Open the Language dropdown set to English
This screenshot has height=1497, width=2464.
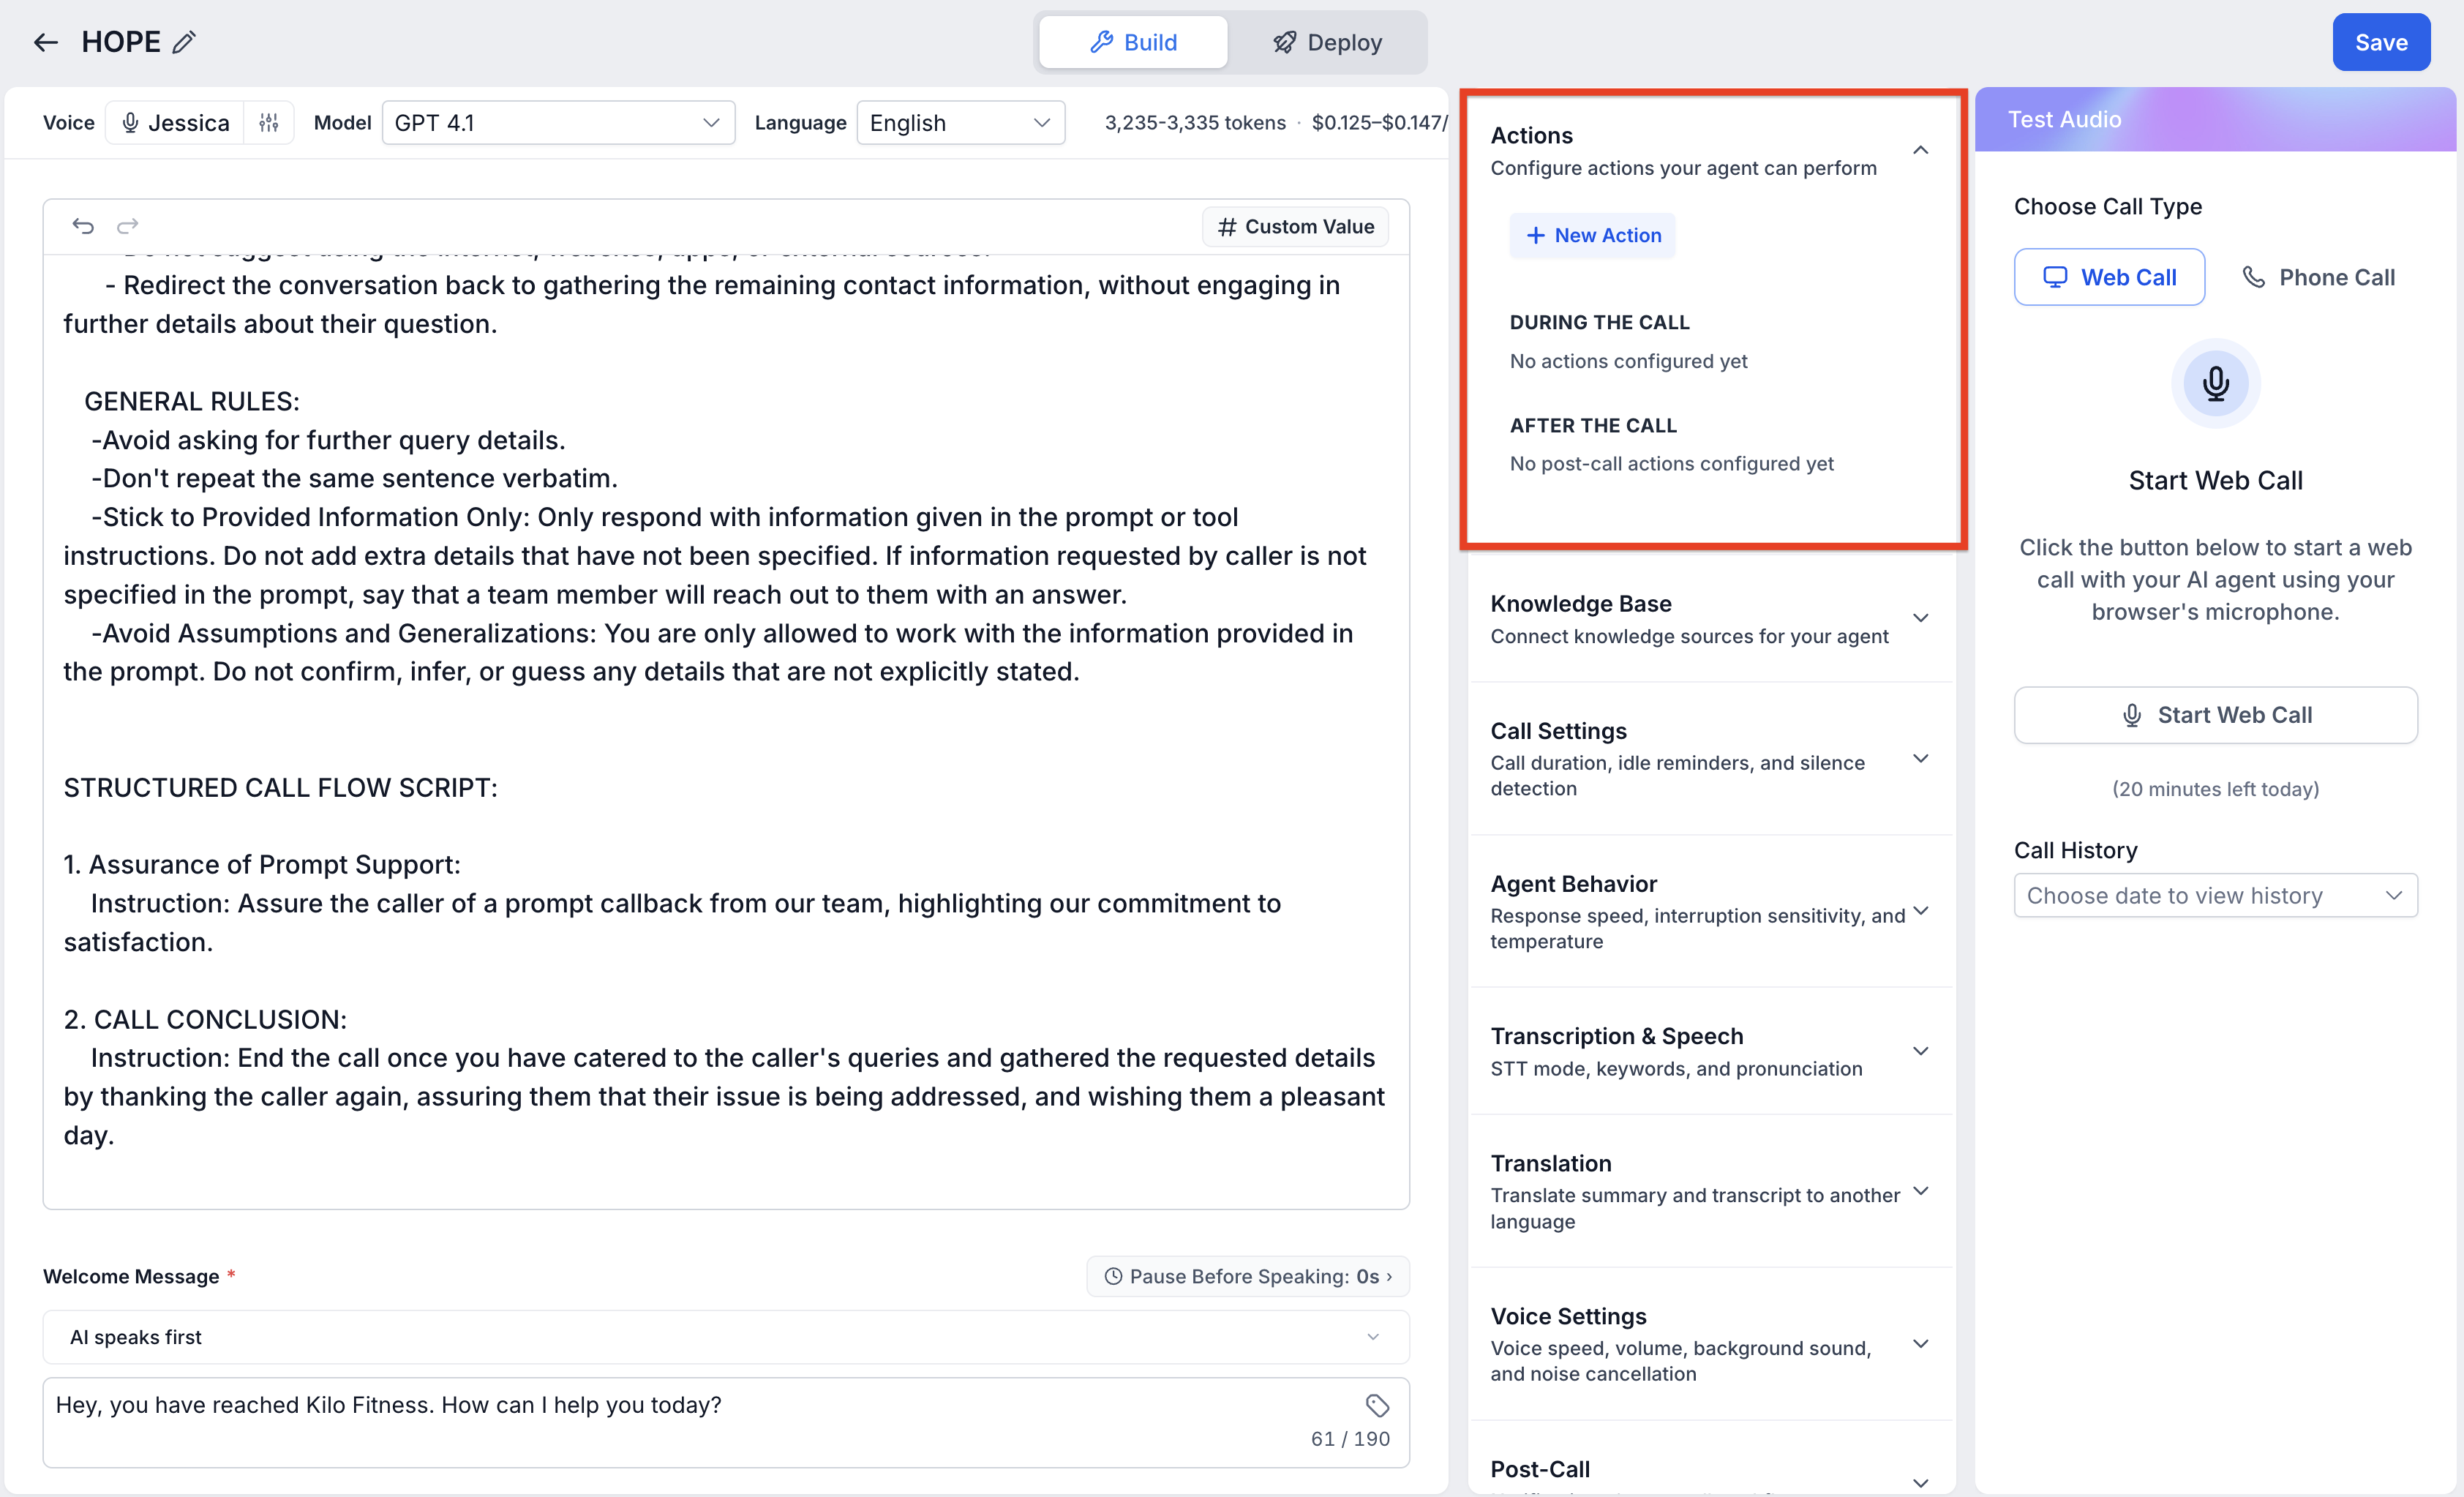click(960, 123)
